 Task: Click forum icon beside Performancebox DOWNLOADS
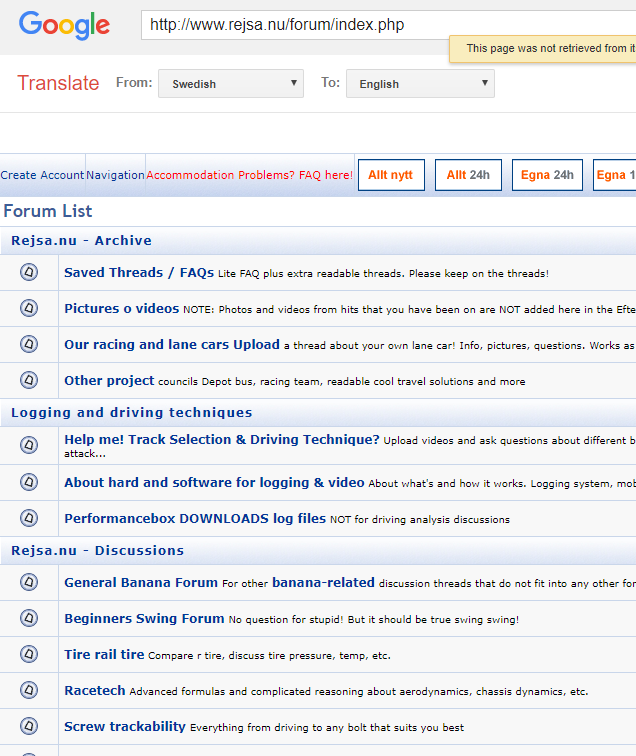pyautogui.click(x=29, y=518)
